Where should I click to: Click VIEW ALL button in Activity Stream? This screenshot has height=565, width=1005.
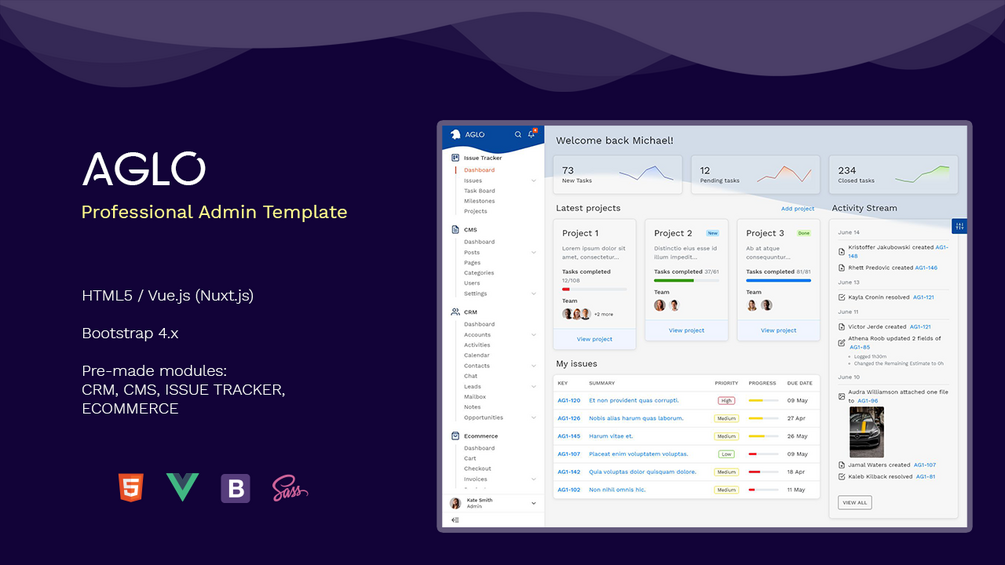point(854,503)
